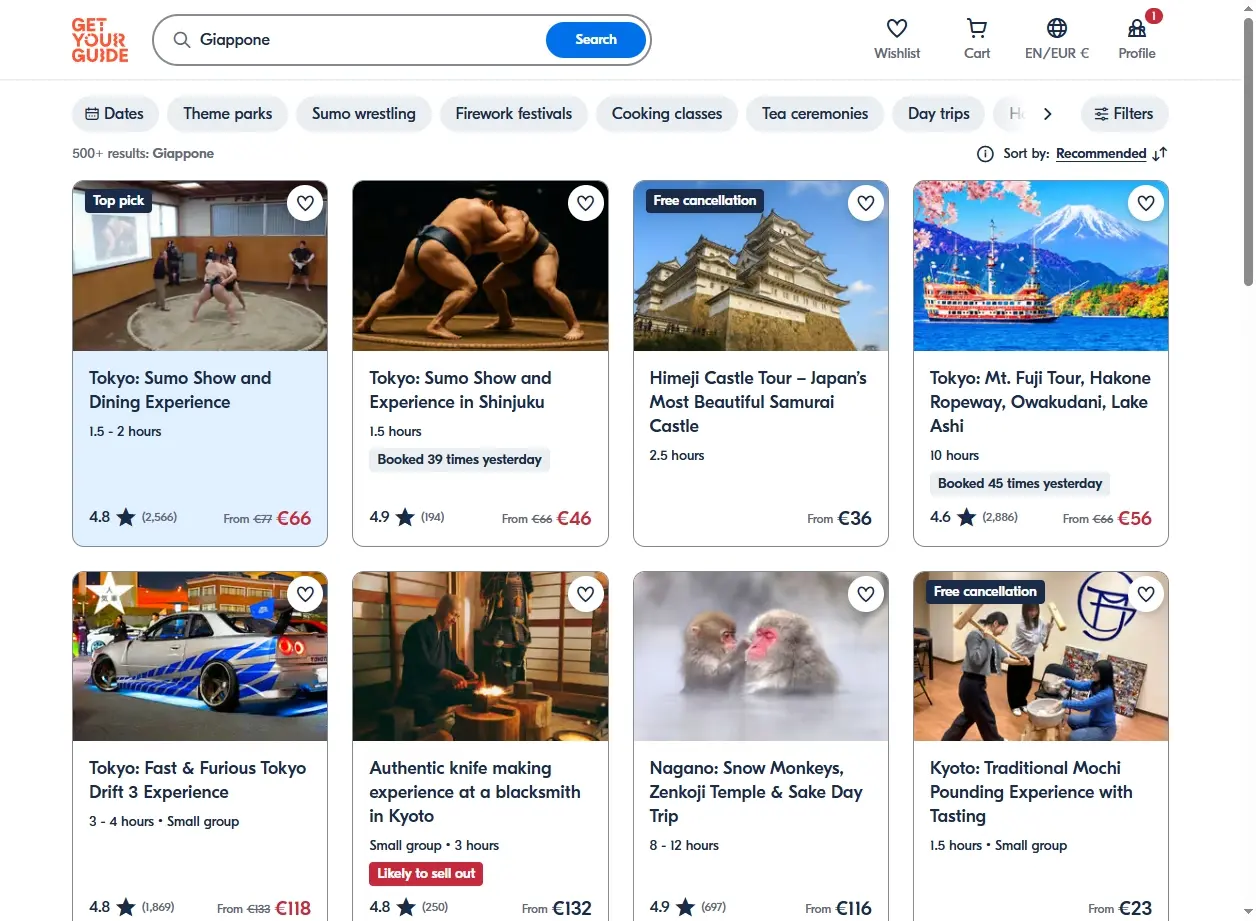Wishlist the Tokyo Sumo Show and Dining card
Image resolution: width=1256 pixels, height=921 pixels.
(306, 204)
